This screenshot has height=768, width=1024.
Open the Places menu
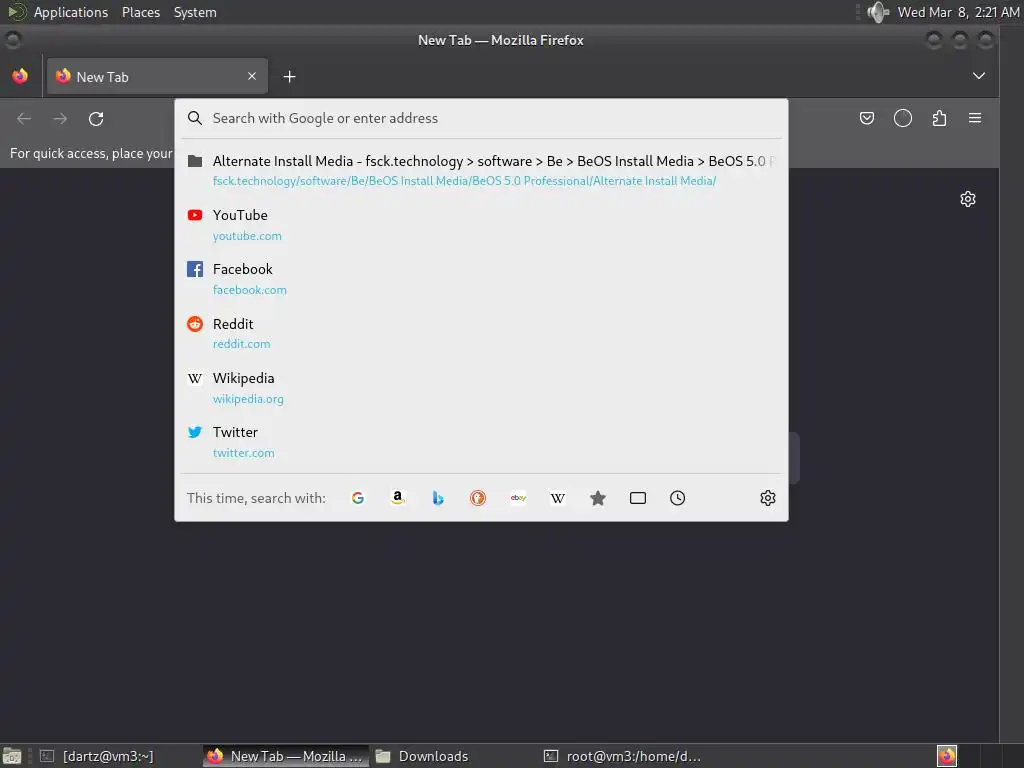click(x=141, y=12)
